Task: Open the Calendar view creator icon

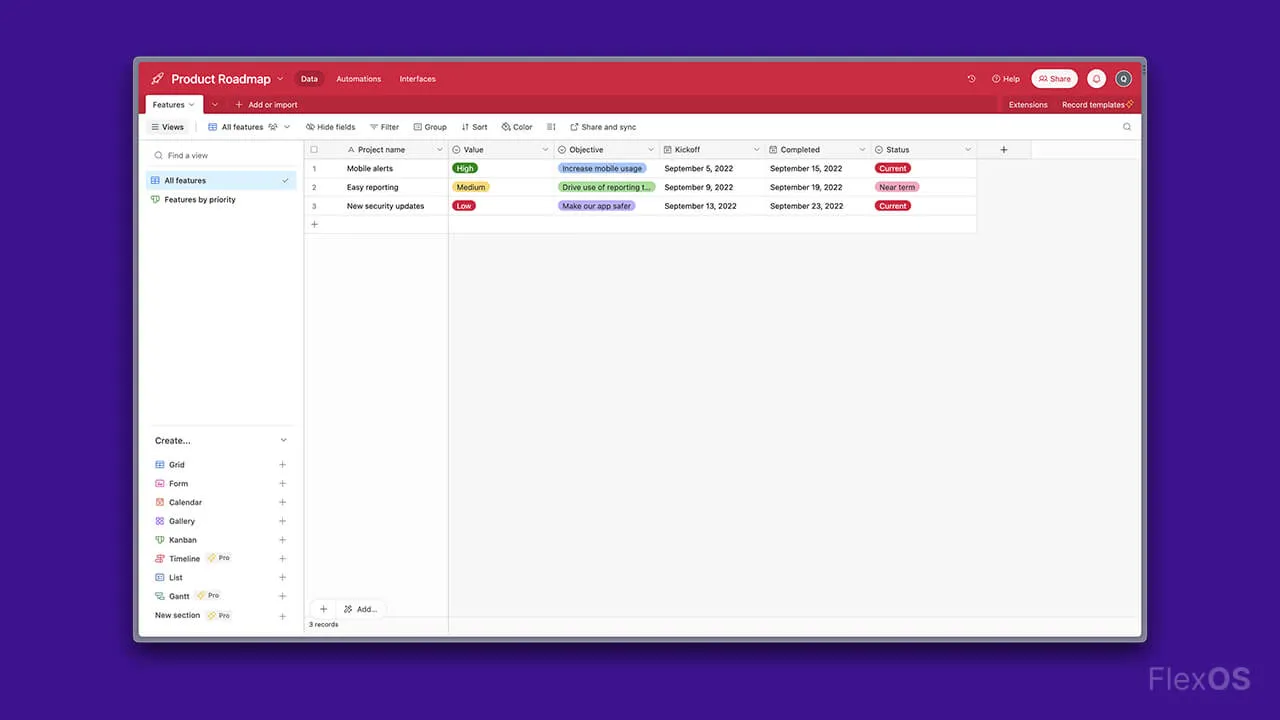Action: [x=161, y=502]
